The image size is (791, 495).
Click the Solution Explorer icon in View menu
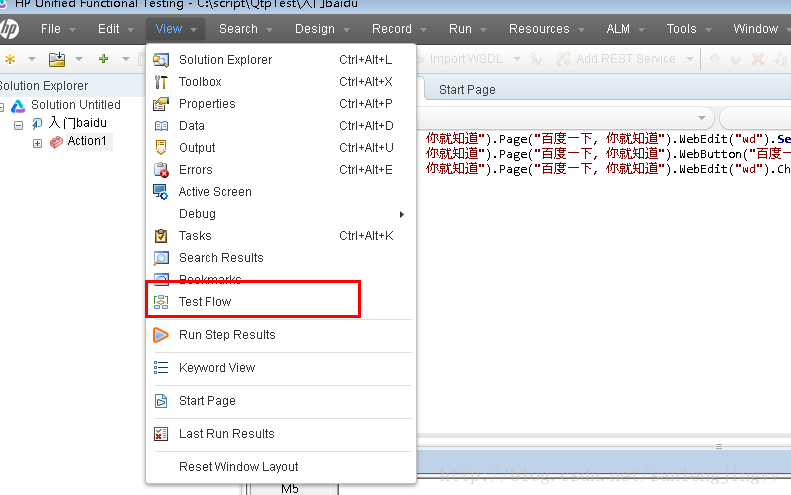(161, 60)
